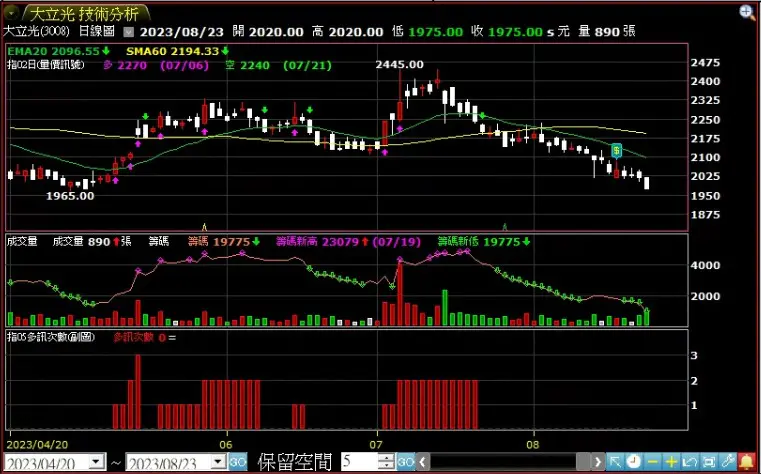Viewport: 761px width, 474px height.
Task: Click the 指02日(量價訊號) indicator label
Action: coord(46,65)
